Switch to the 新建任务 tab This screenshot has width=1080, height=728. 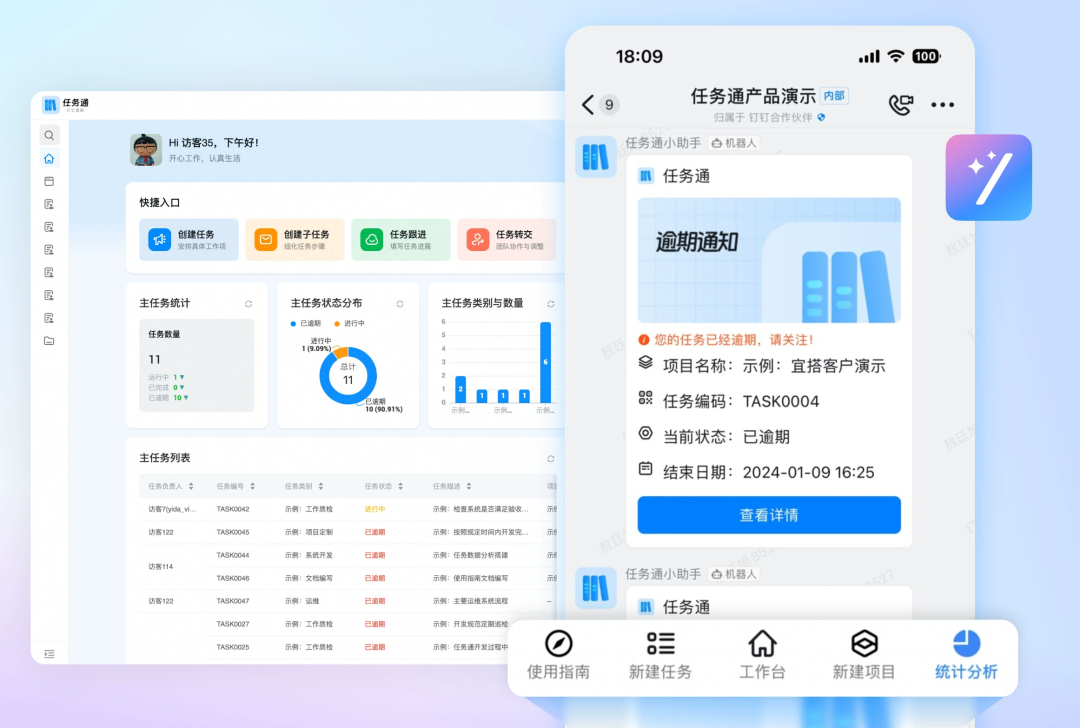(661, 655)
